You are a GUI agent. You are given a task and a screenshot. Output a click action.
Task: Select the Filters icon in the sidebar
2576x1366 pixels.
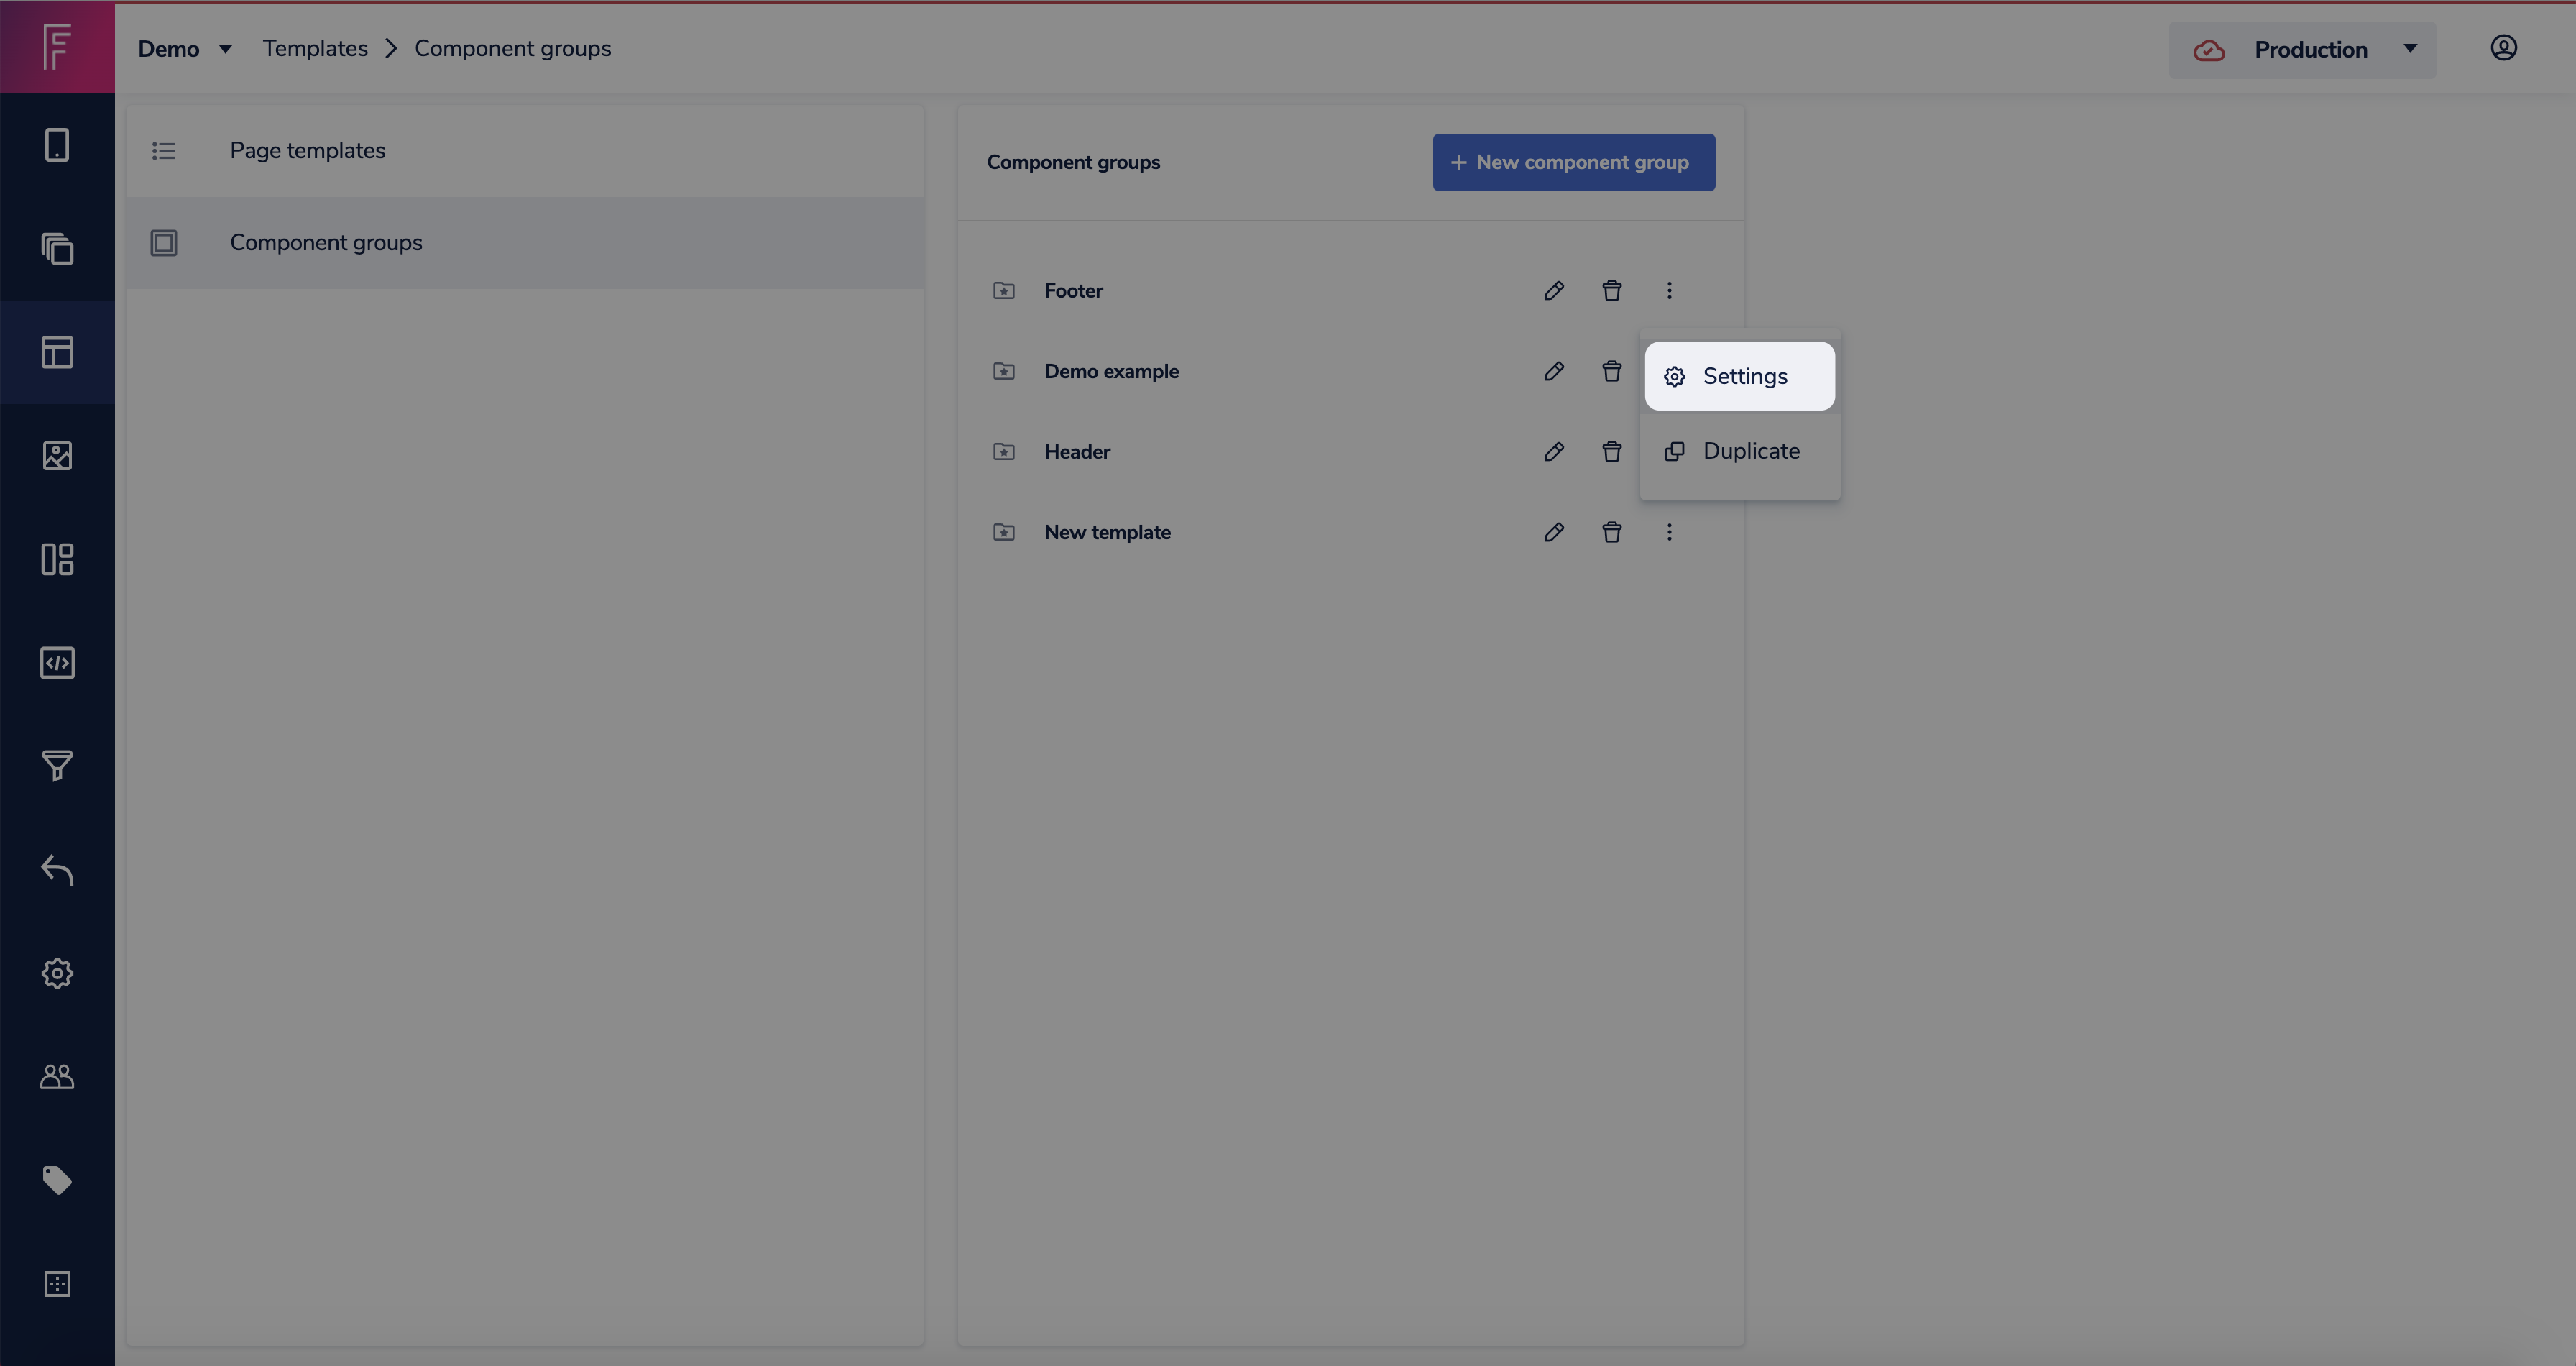pos(57,765)
